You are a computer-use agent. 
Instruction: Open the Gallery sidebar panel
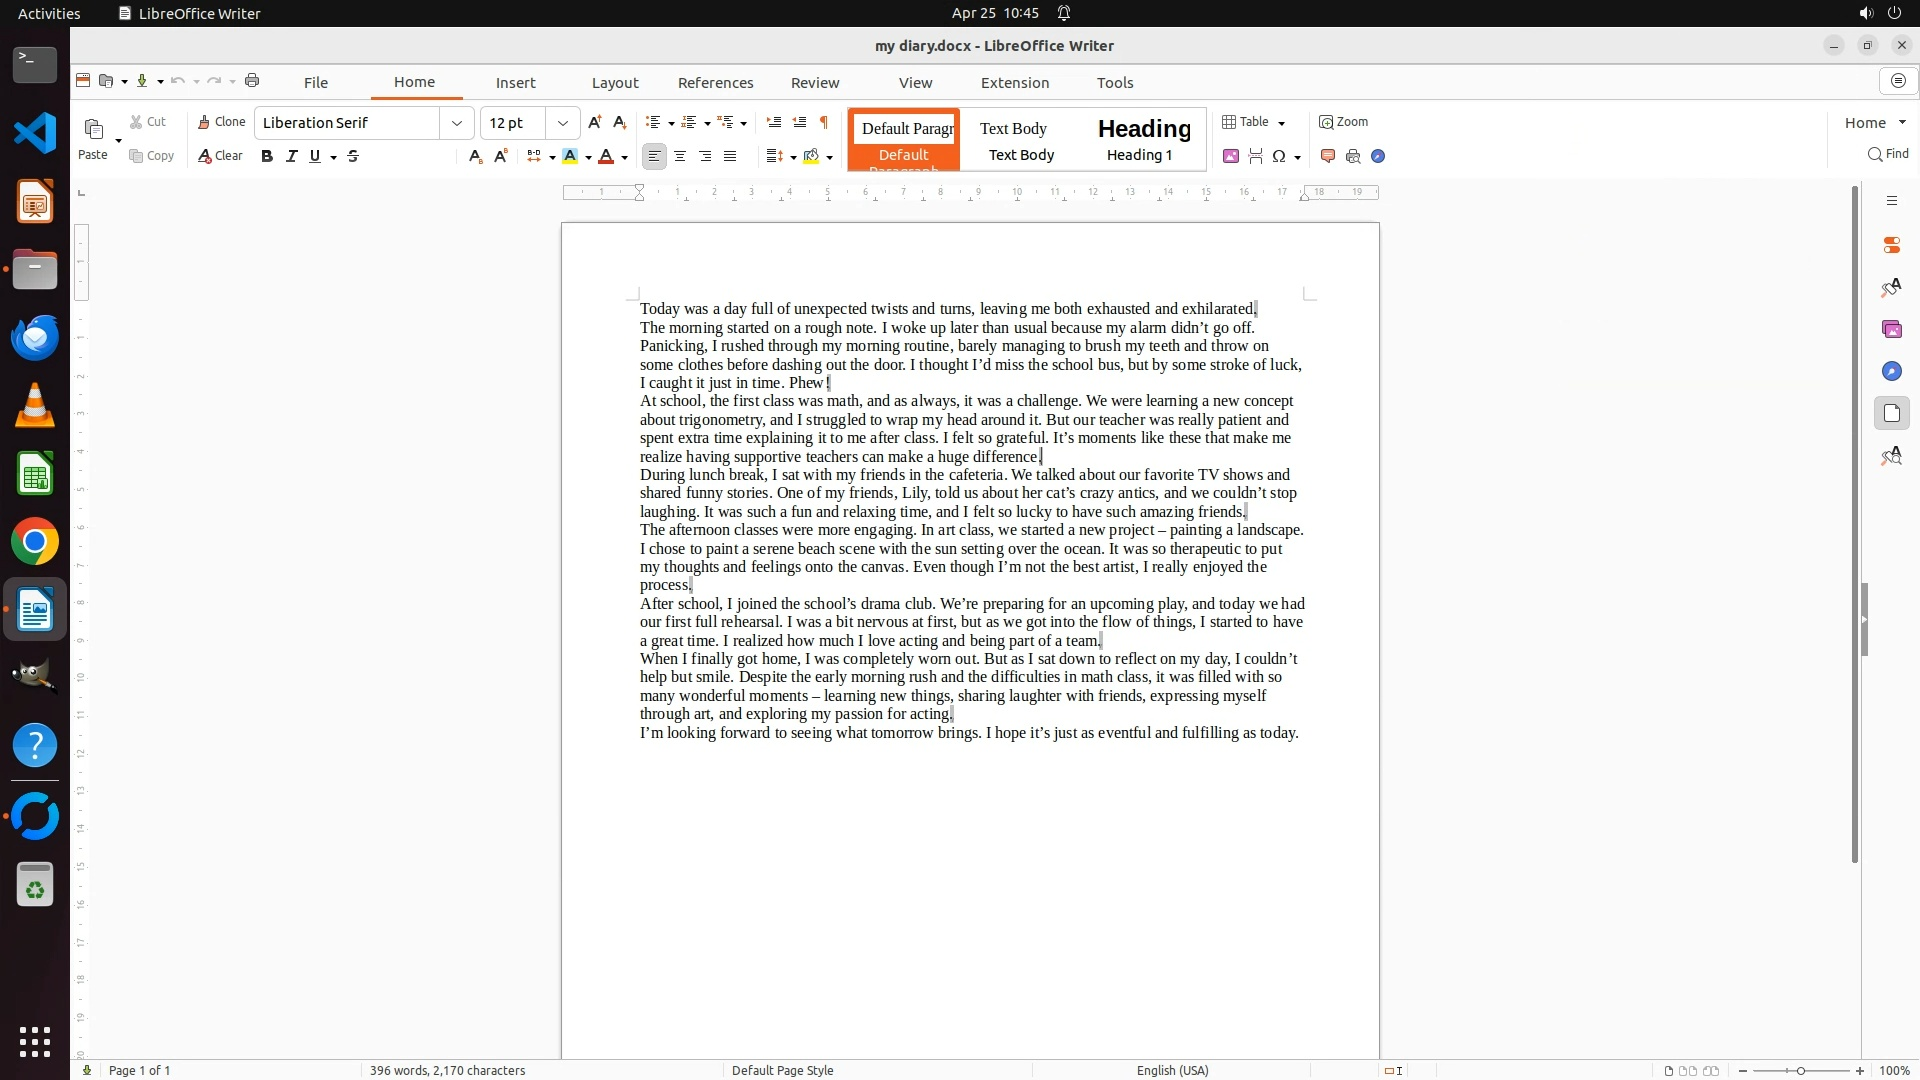click(x=1891, y=329)
